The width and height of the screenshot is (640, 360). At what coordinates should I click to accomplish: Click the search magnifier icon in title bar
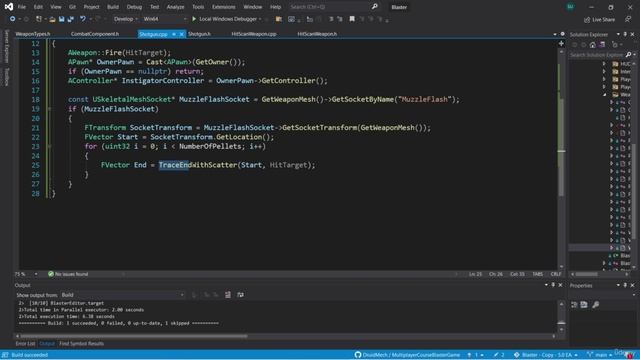[375, 7]
